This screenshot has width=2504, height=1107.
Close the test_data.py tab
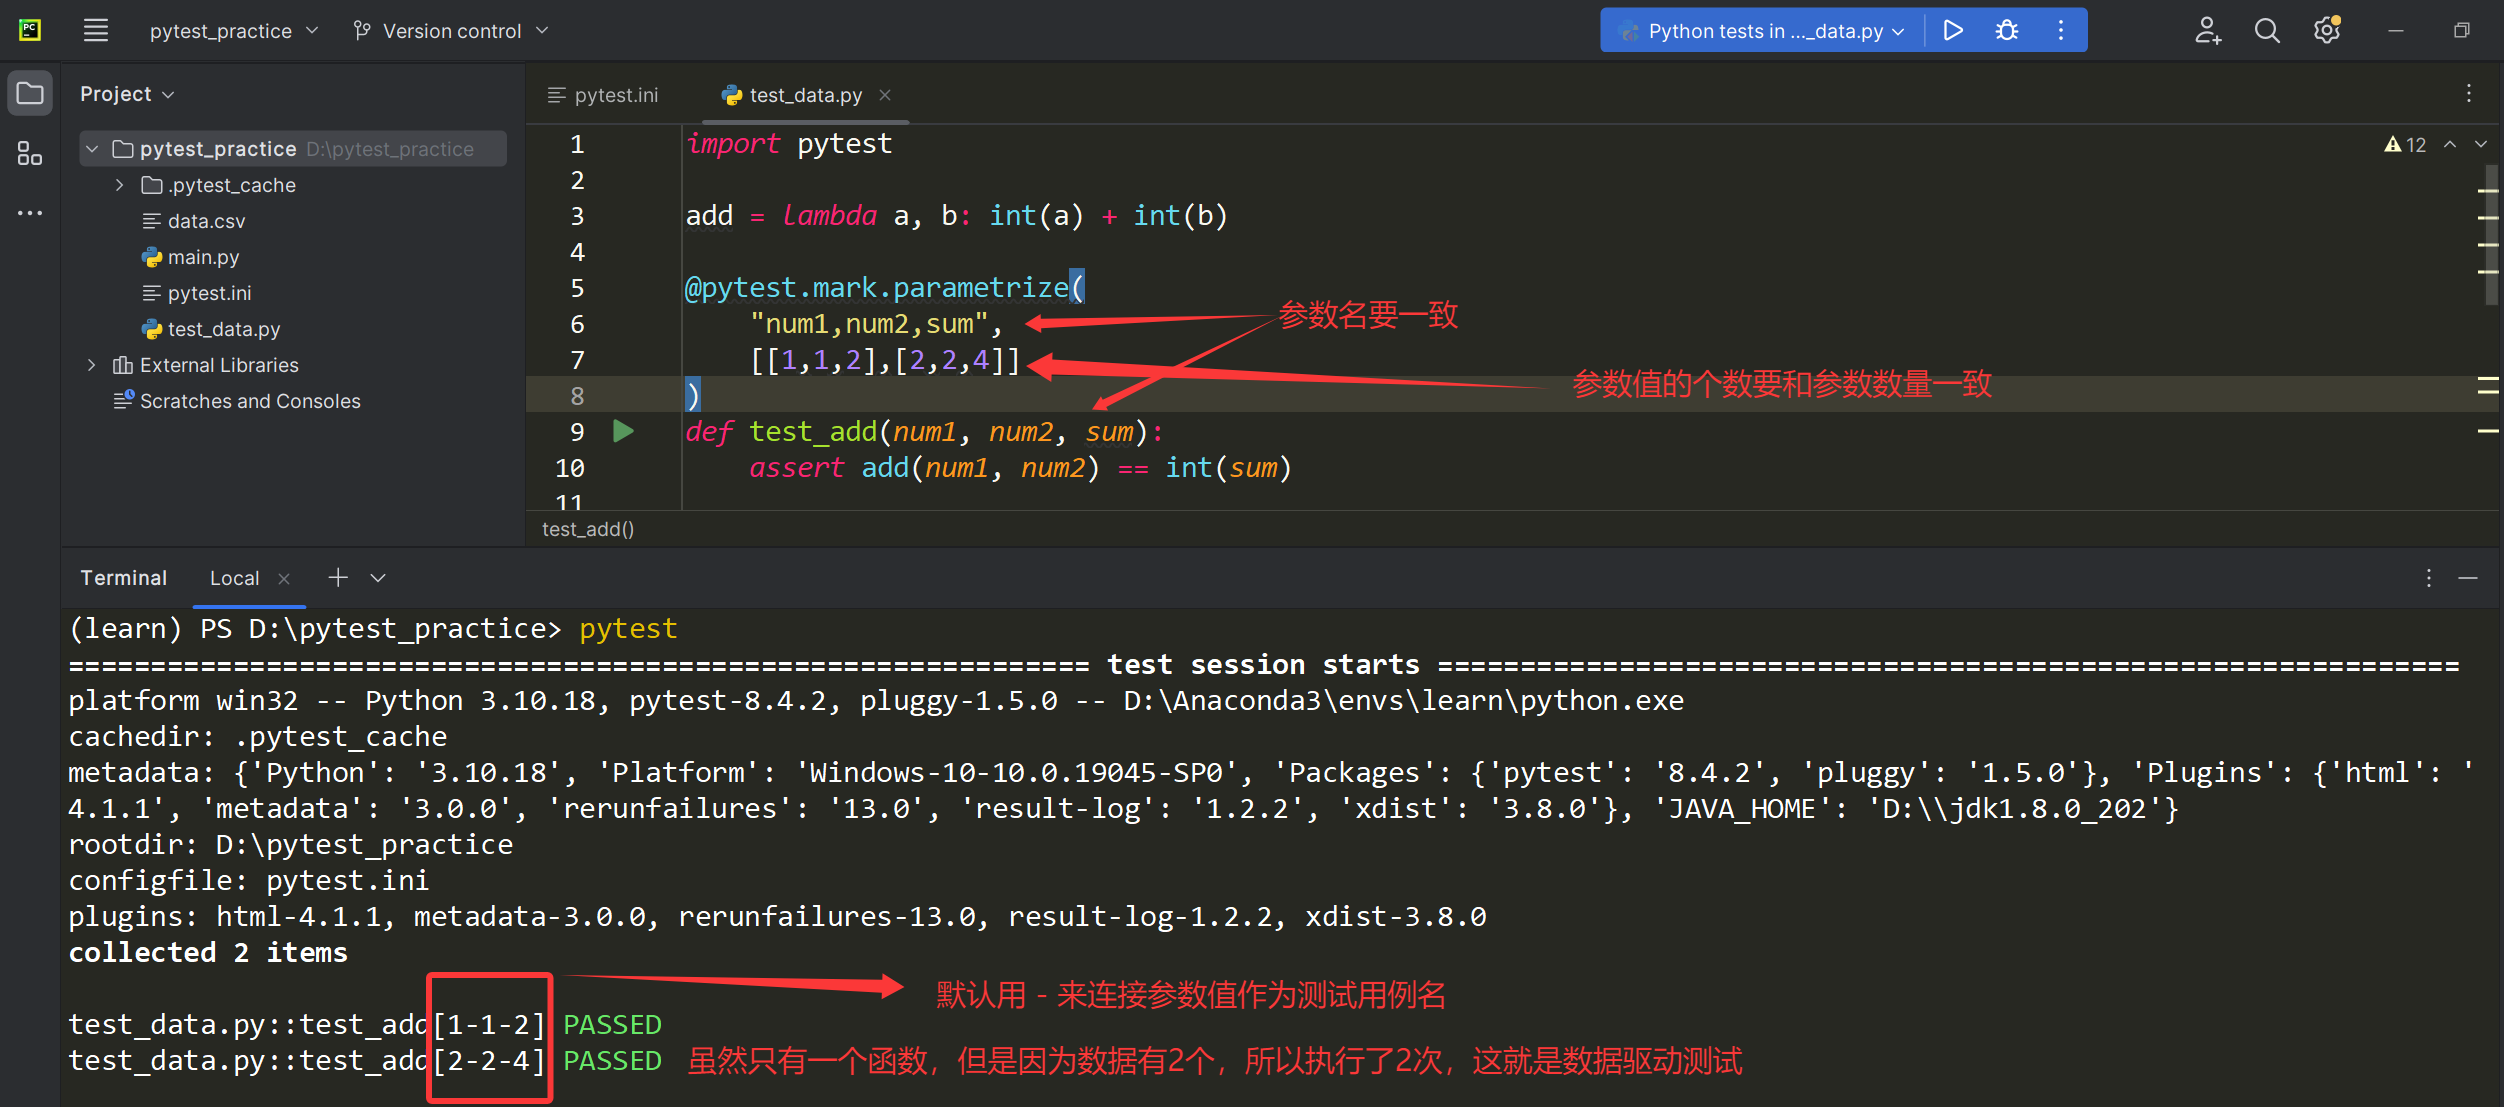(x=885, y=95)
